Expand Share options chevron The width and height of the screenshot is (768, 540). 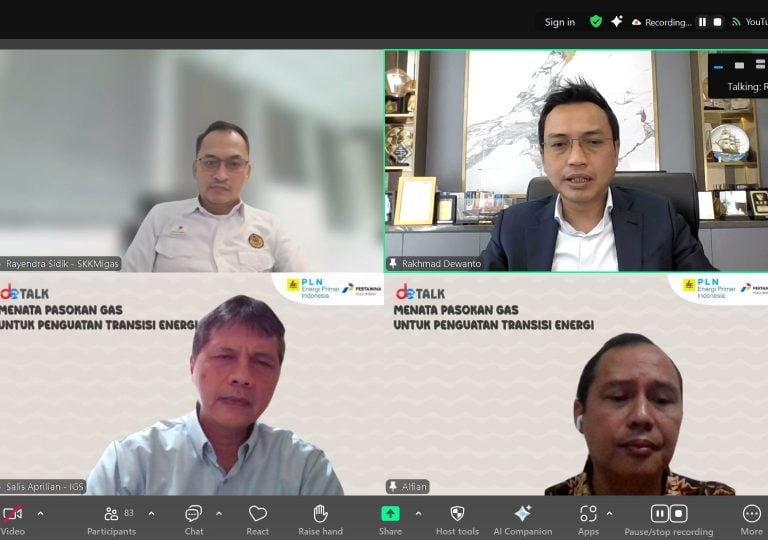418,514
